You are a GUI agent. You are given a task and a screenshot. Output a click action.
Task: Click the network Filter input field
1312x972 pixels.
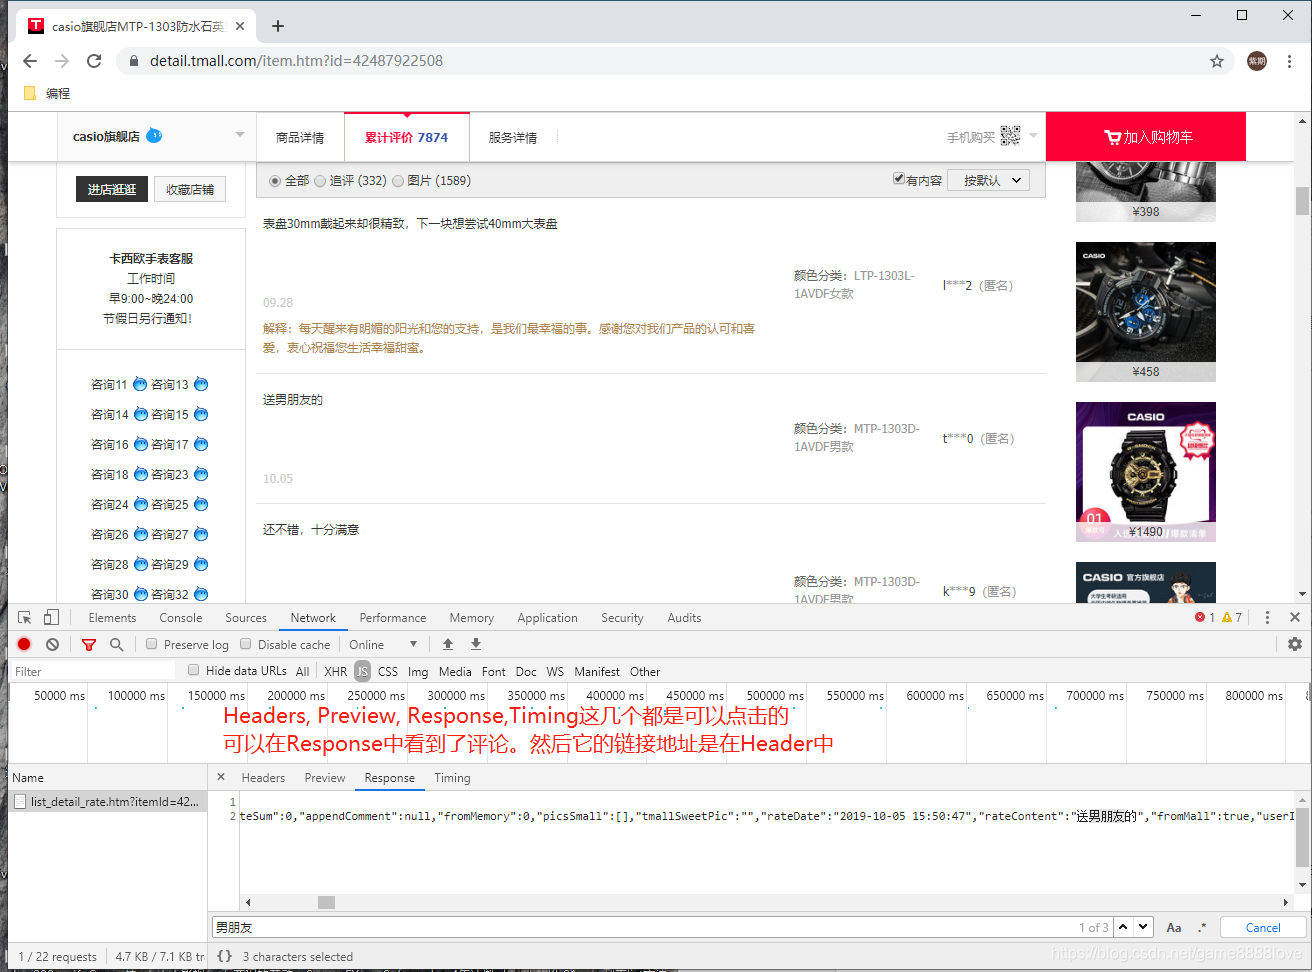click(92, 671)
